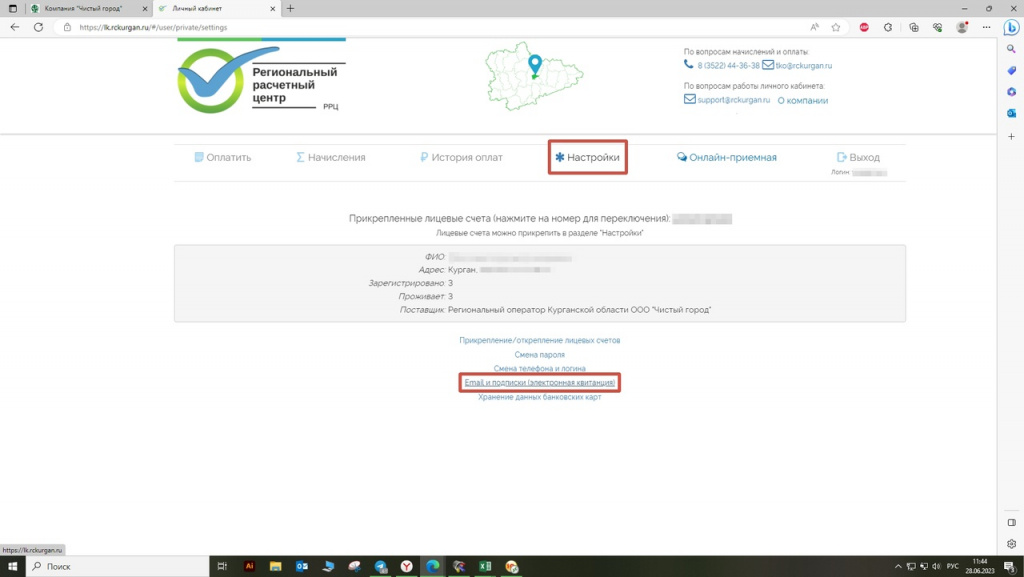This screenshot has height=577, width=1024.
Task: View site info lock icon
Action: [x=67, y=27]
